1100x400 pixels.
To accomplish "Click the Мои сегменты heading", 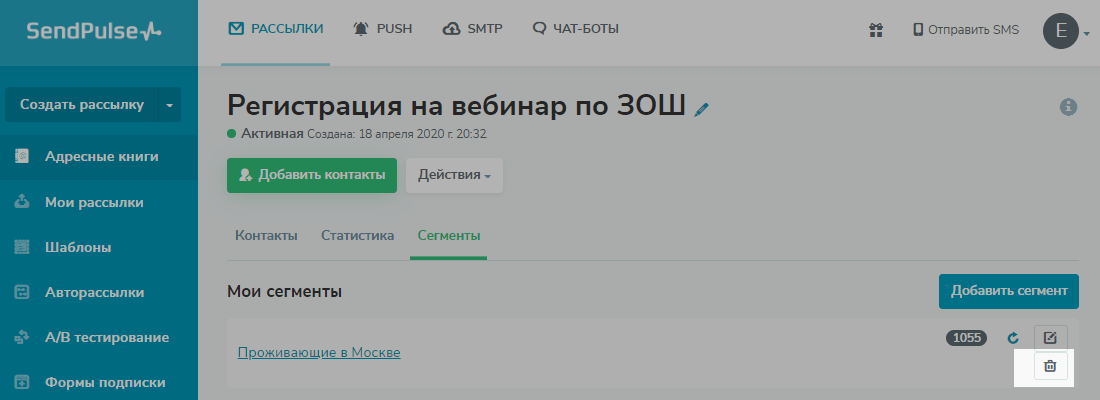I will click(x=284, y=291).
